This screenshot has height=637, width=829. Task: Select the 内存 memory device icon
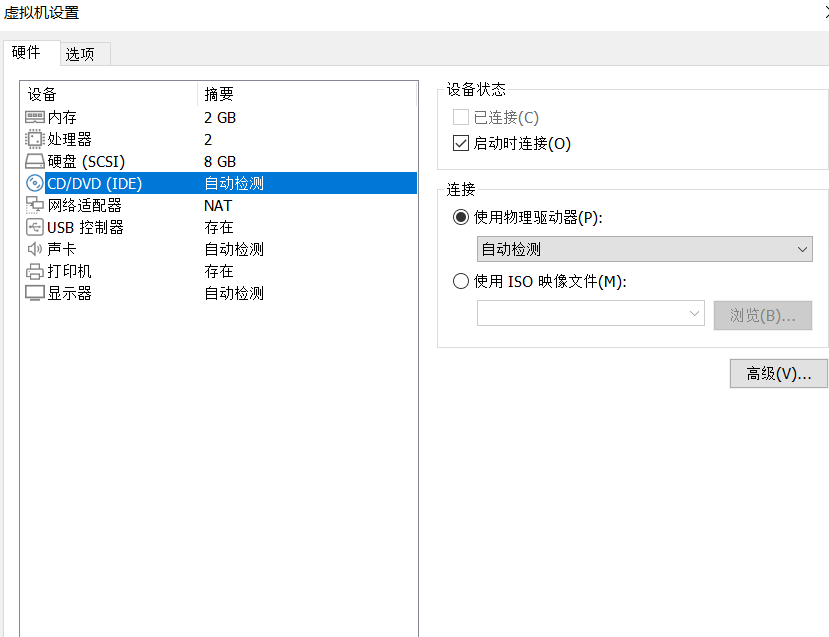[x=36, y=117]
